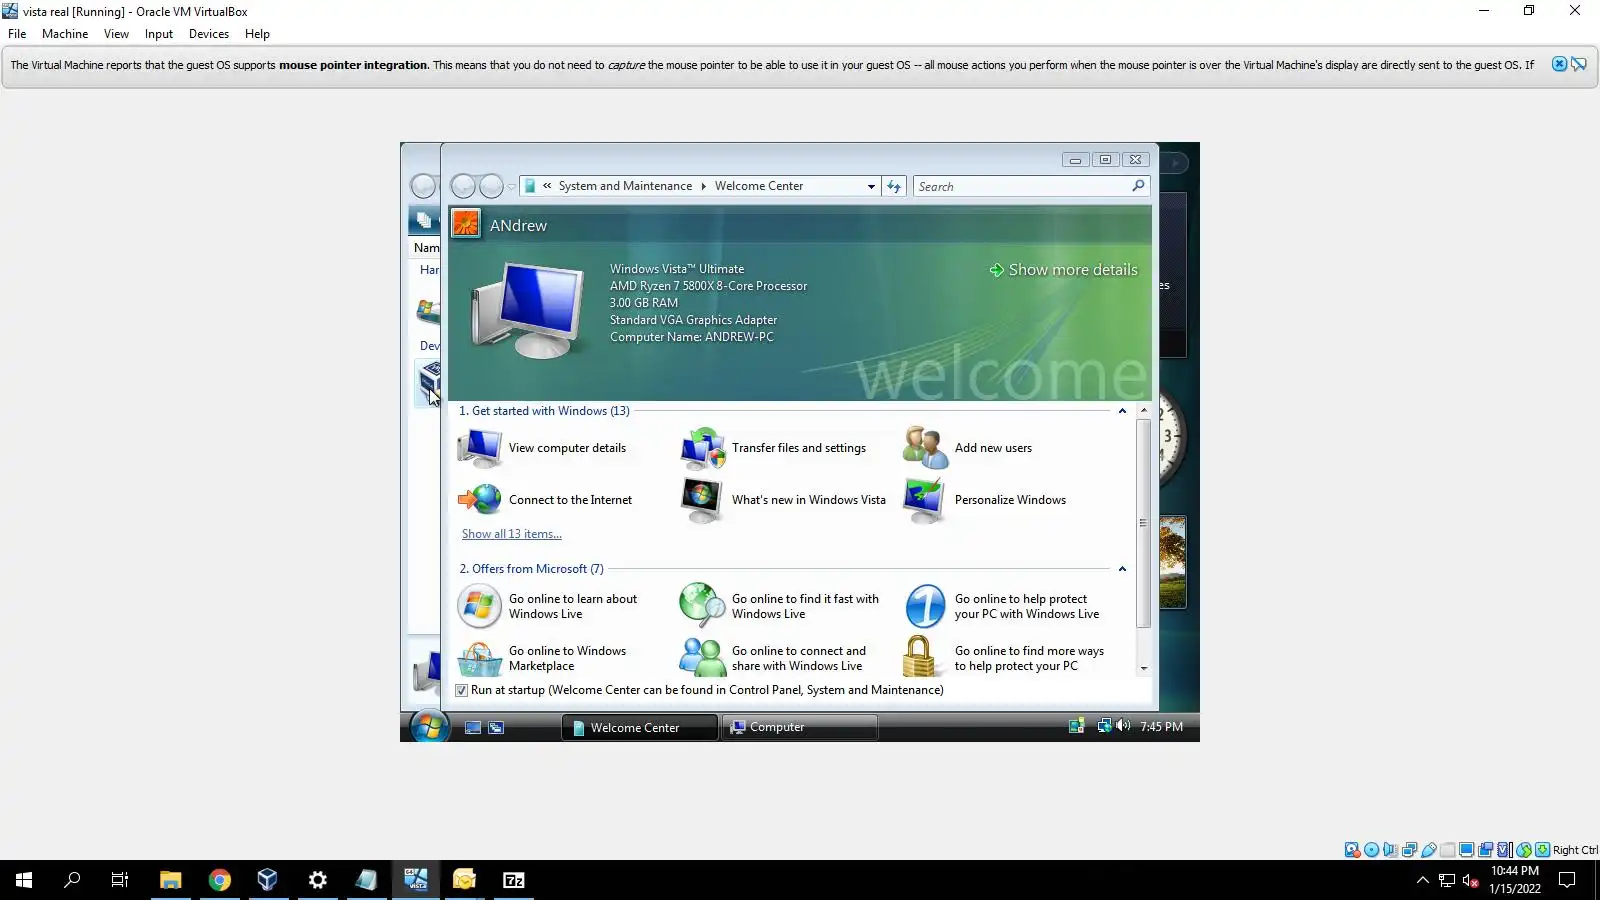Image resolution: width=1600 pixels, height=900 pixels.
Task: Click host Task View button on taskbar
Action: [120, 880]
